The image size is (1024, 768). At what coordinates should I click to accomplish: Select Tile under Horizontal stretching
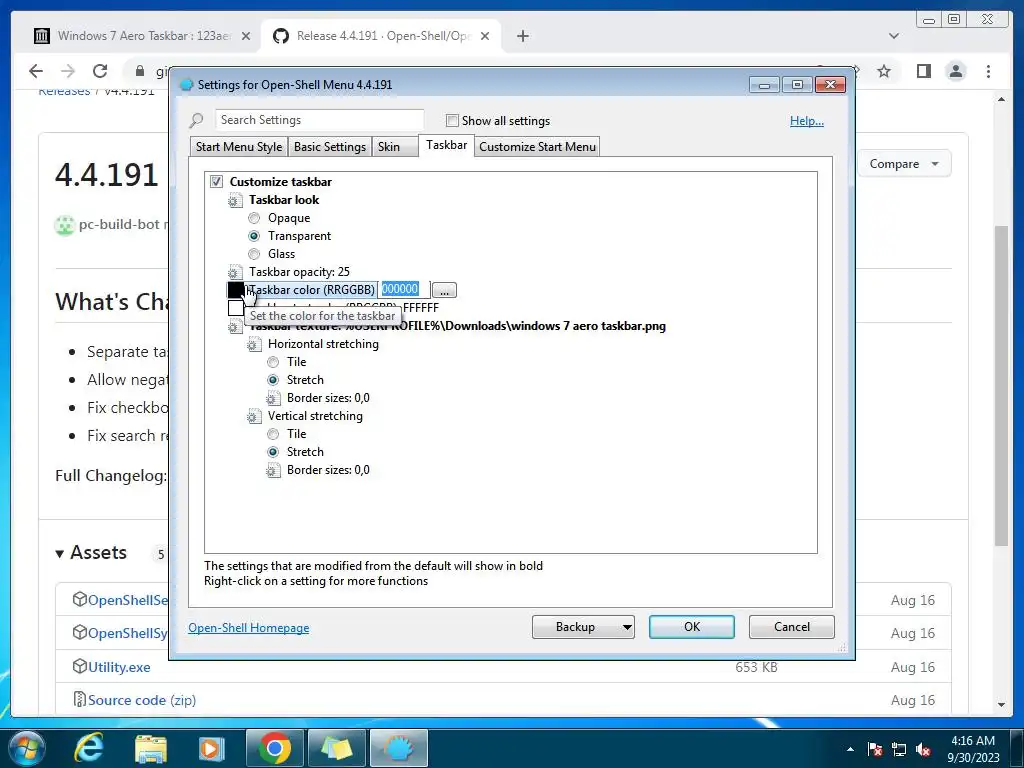273,362
